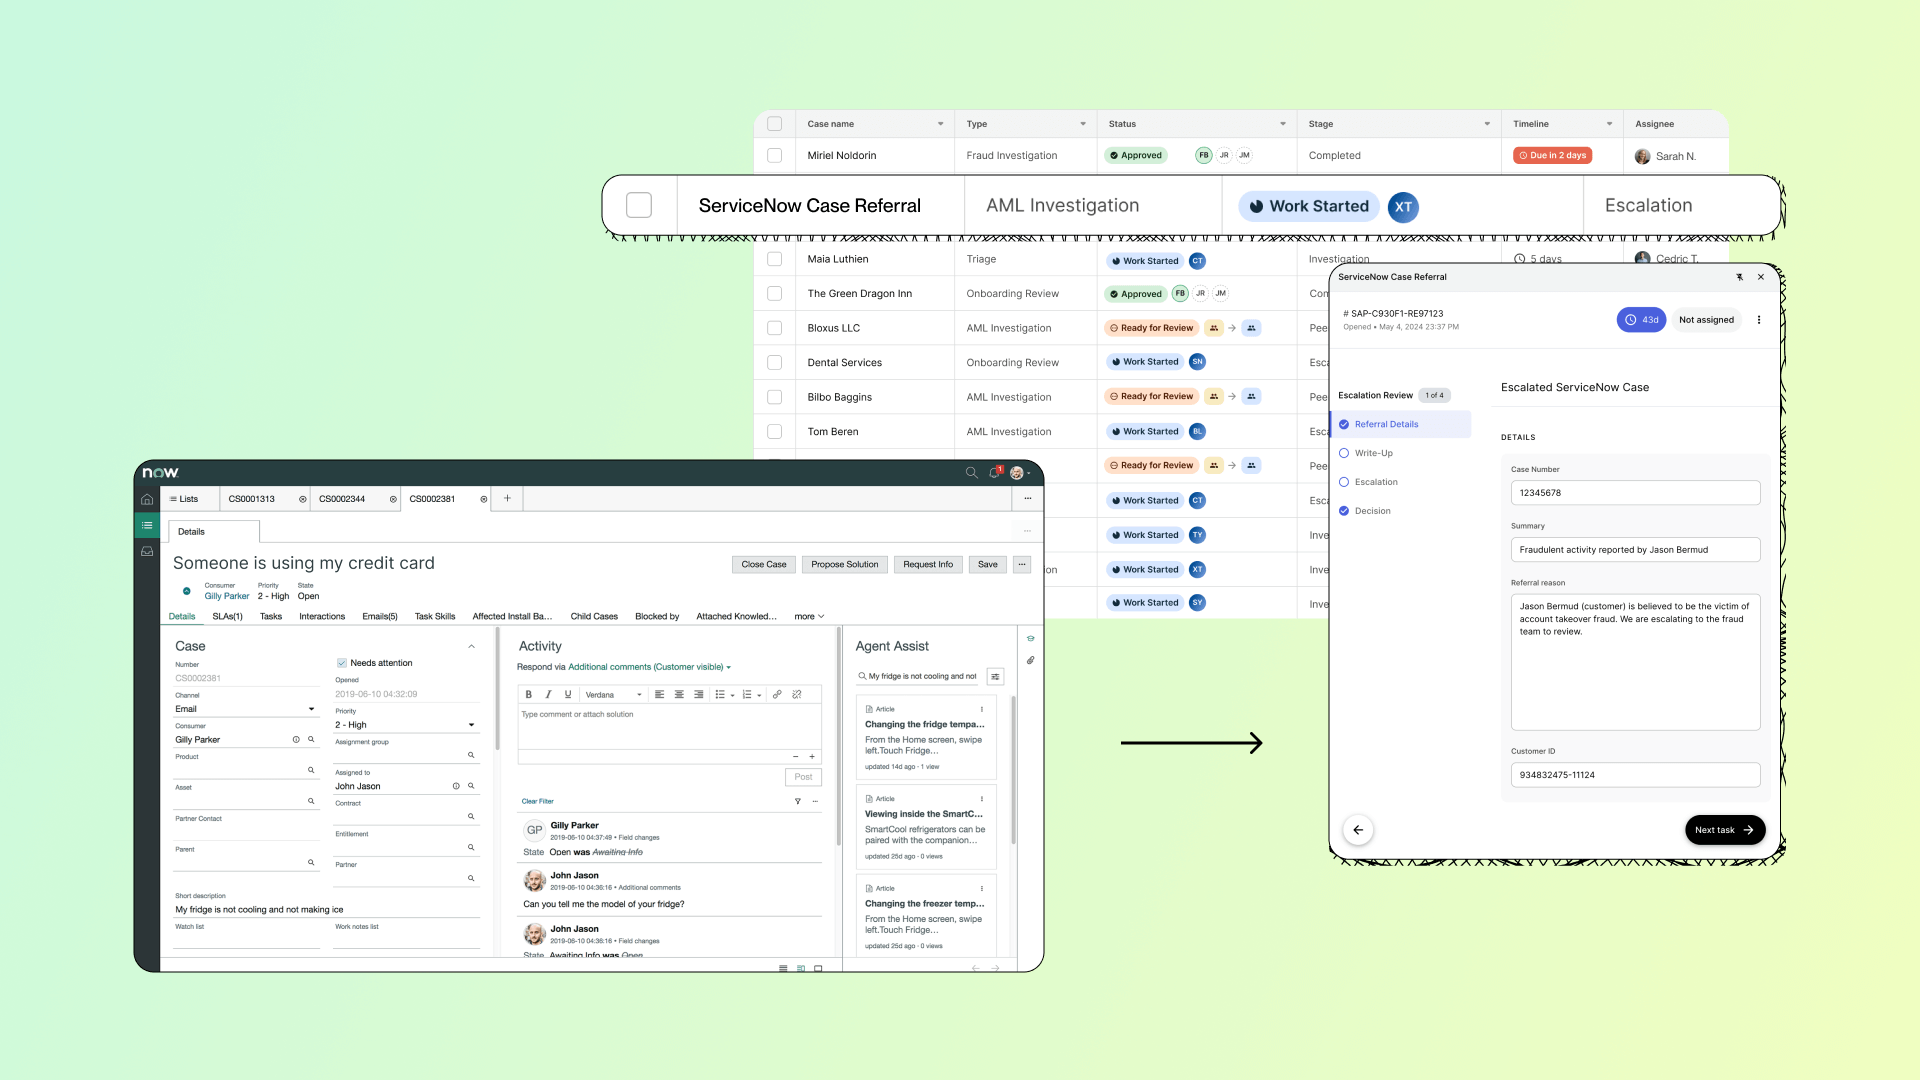The image size is (1920, 1080).
Task: Proceed with the Next task button
Action: (1725, 830)
